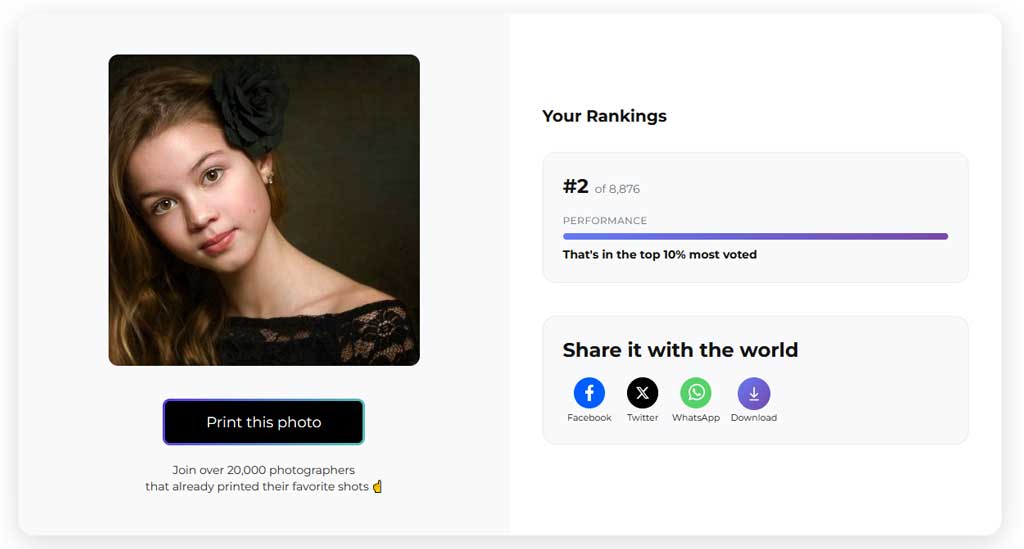Image resolution: width=1024 pixels, height=549 pixels.
Task: Share via the green WhatsApp icon
Action: click(x=695, y=393)
